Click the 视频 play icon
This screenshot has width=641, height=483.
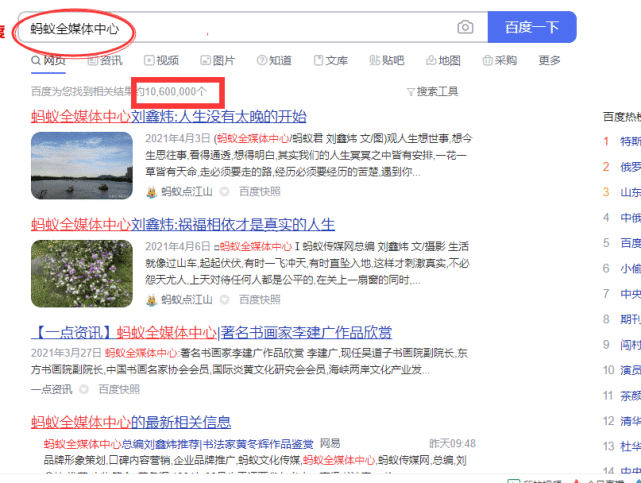pos(149,60)
